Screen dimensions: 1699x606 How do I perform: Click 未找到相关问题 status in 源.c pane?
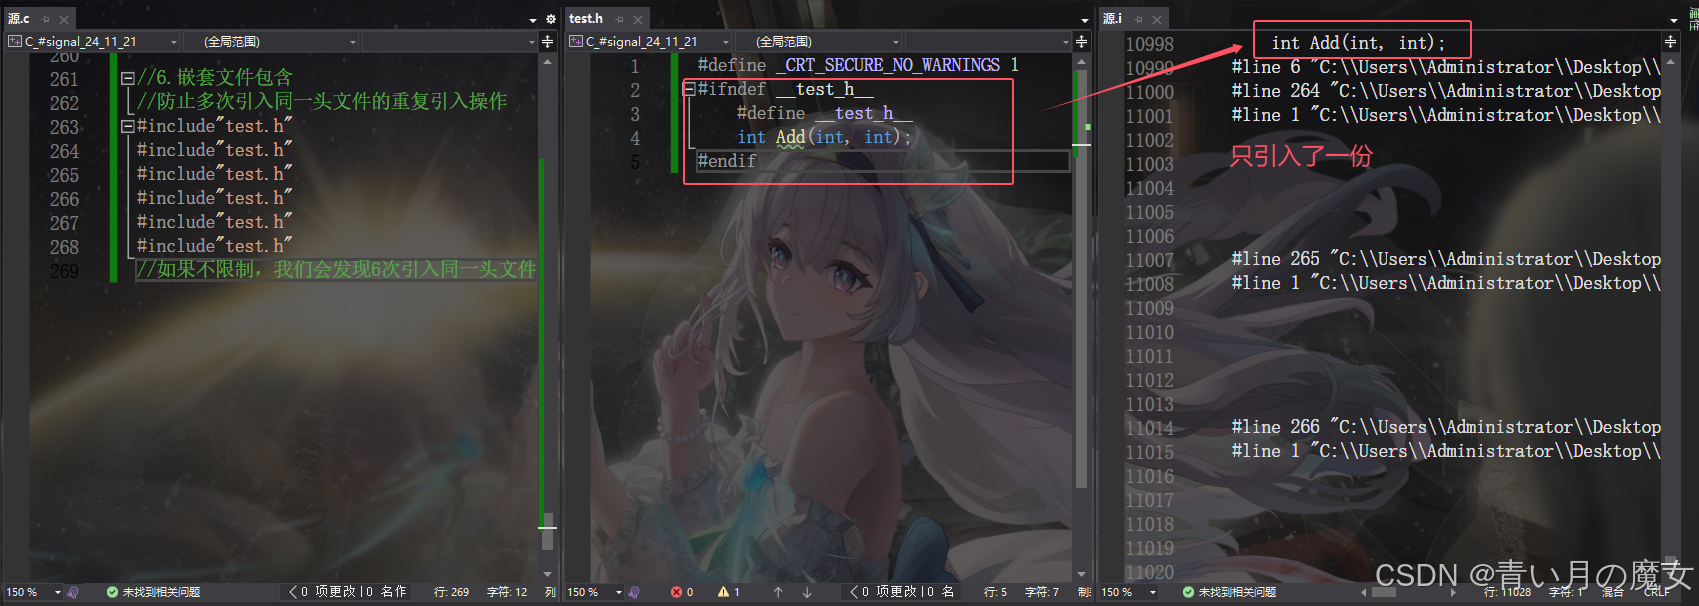click(161, 592)
